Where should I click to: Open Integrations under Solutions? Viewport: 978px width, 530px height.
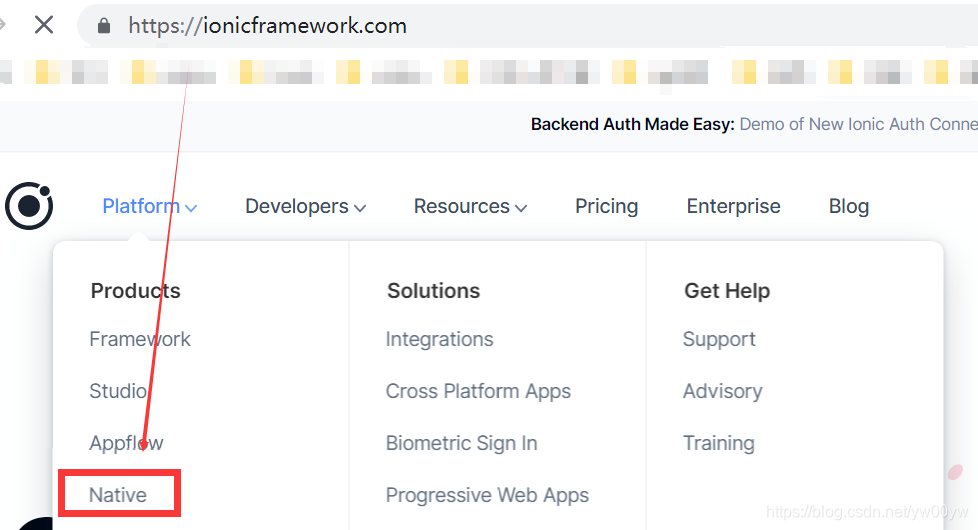[x=439, y=339]
